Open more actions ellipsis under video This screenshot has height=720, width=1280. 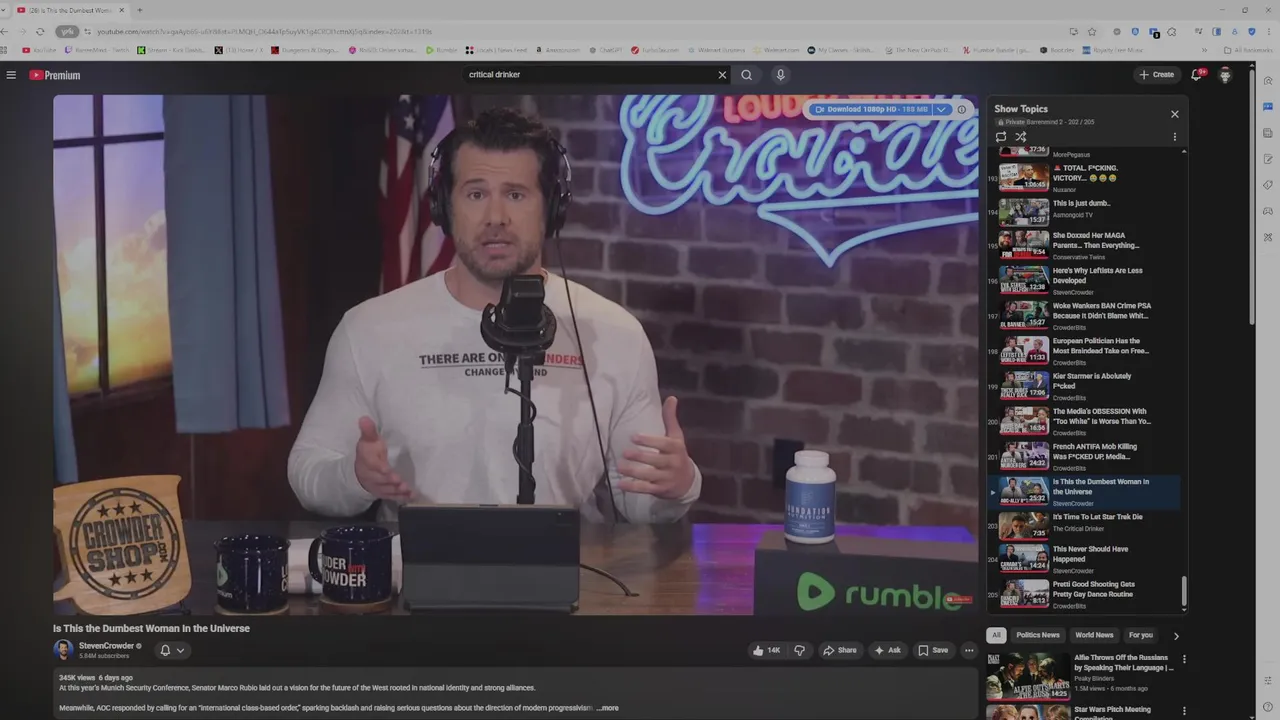pyautogui.click(x=969, y=650)
